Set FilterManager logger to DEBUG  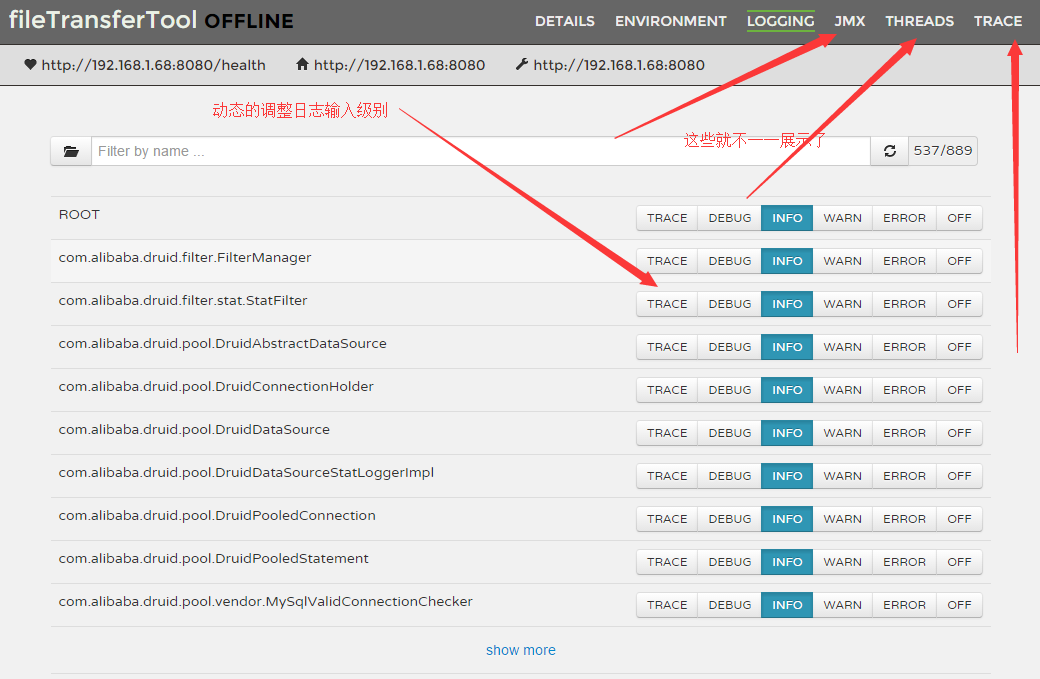pyautogui.click(x=730, y=261)
